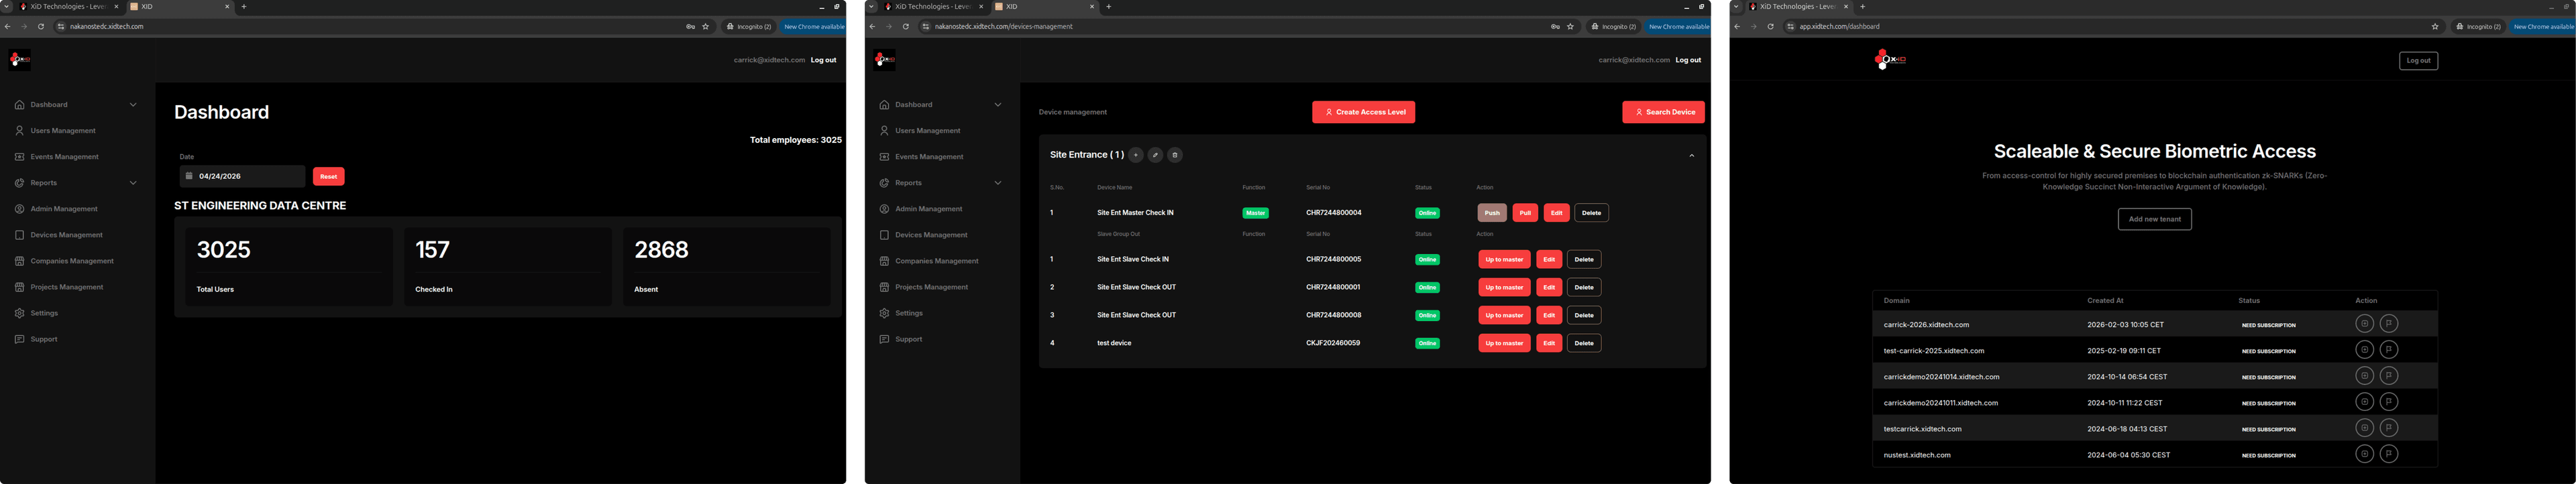Reload the nakanostedc devices-management browser window

[x=905, y=27]
